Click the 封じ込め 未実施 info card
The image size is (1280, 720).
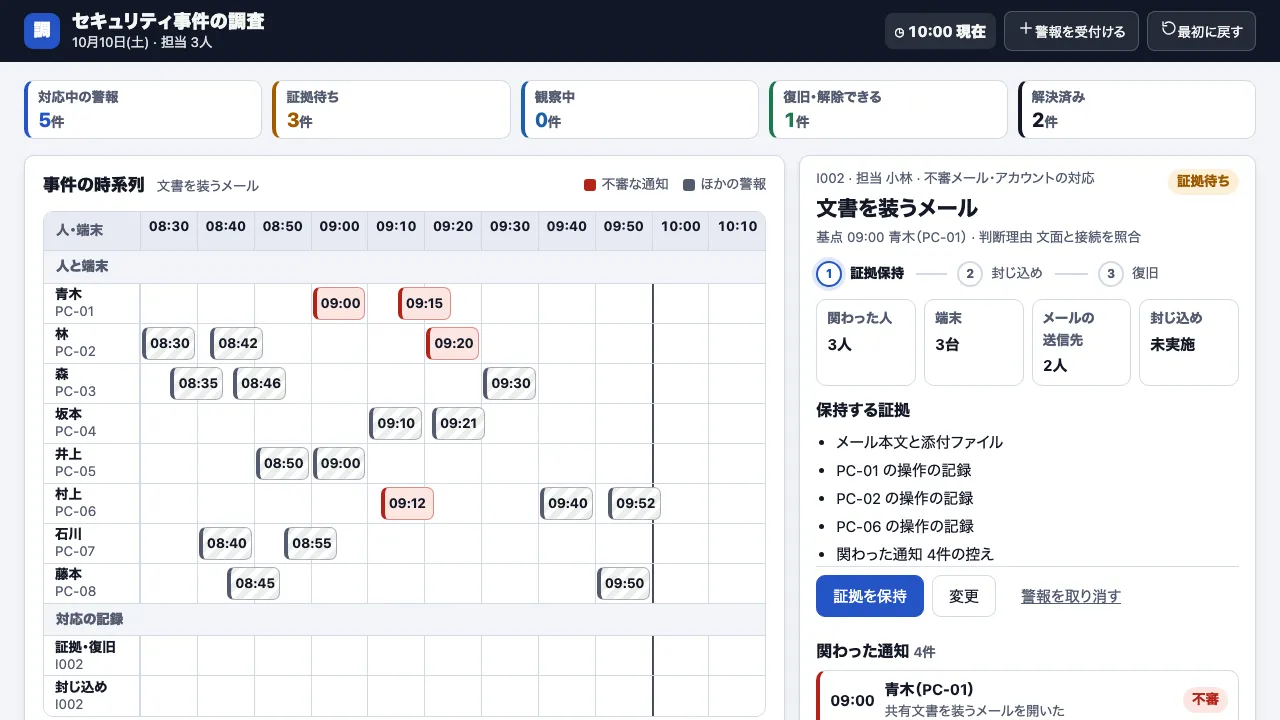[x=1189, y=342]
